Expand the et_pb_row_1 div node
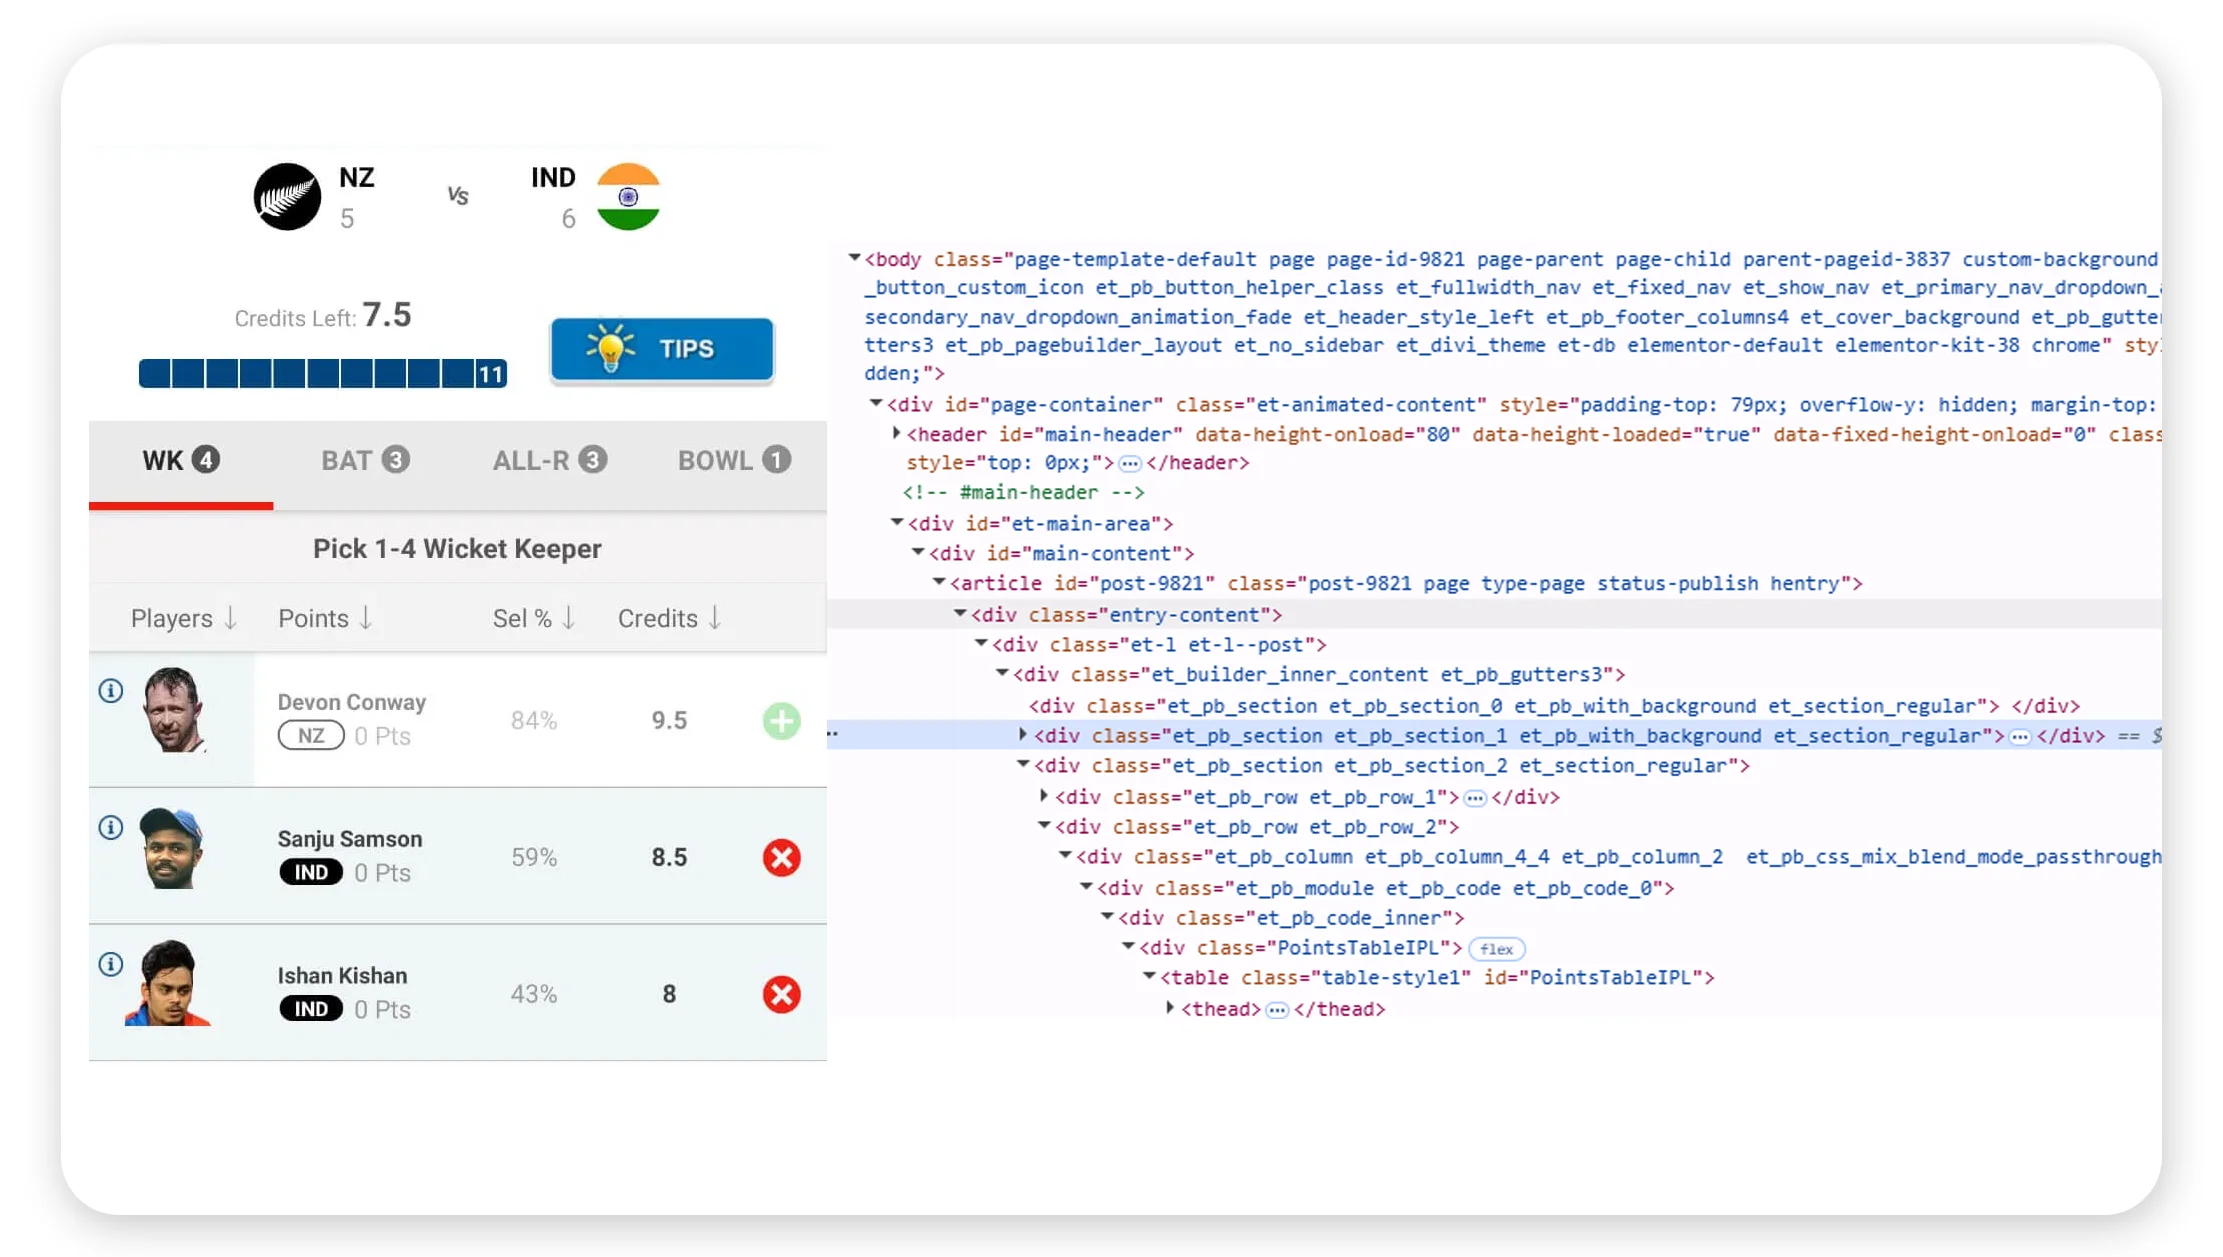The image size is (2223, 1257). (1043, 796)
